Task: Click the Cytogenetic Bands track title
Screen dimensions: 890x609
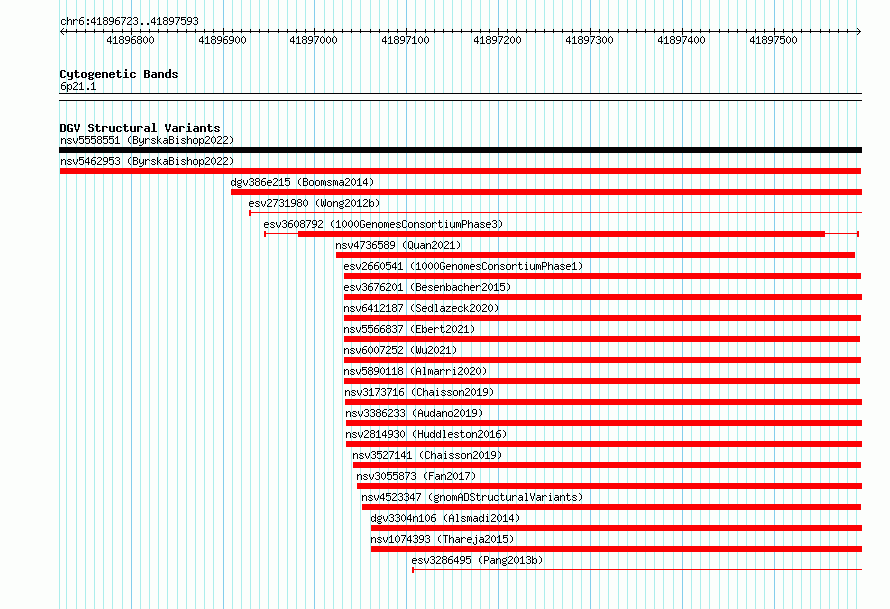Action: pos(119,74)
